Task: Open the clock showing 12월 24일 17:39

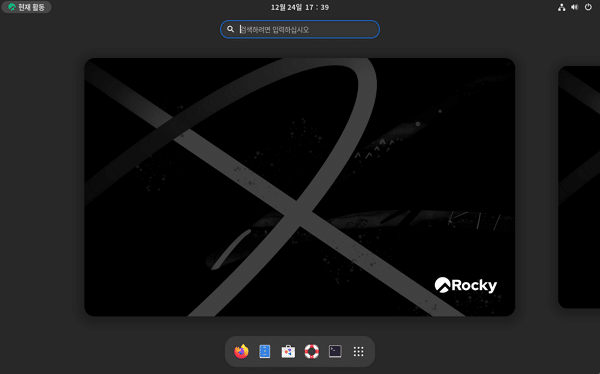Action: (x=300, y=7)
